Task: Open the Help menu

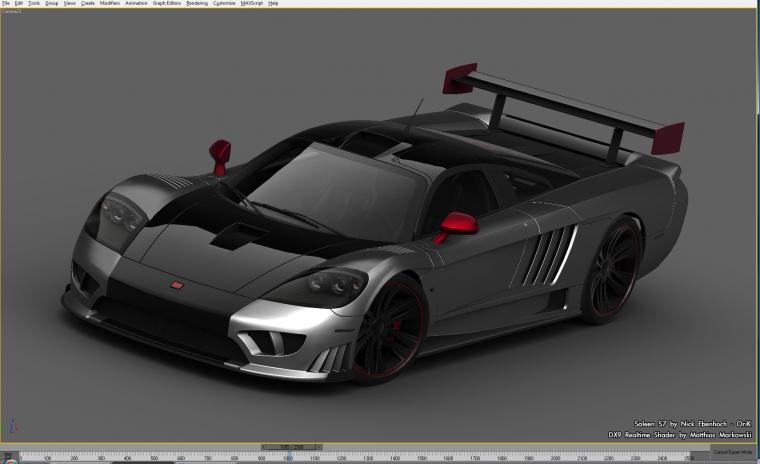Action: click(x=273, y=3)
